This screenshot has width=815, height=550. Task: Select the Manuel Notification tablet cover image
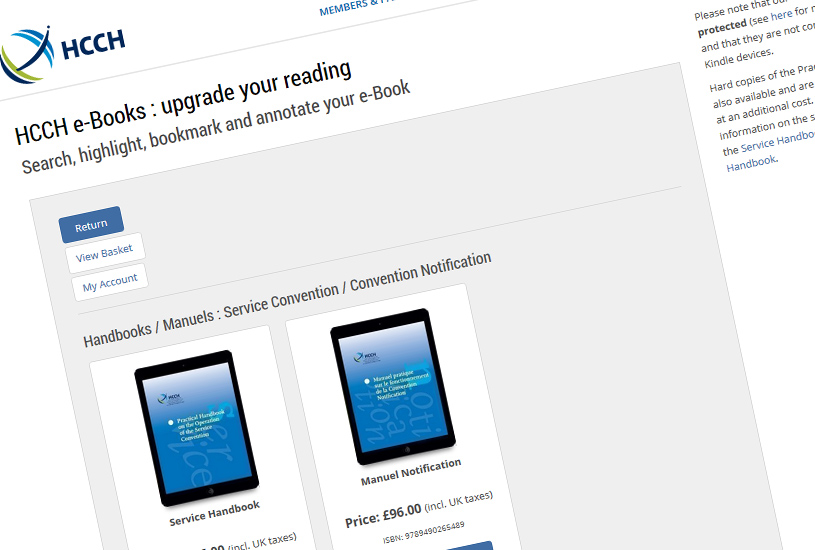pos(393,386)
